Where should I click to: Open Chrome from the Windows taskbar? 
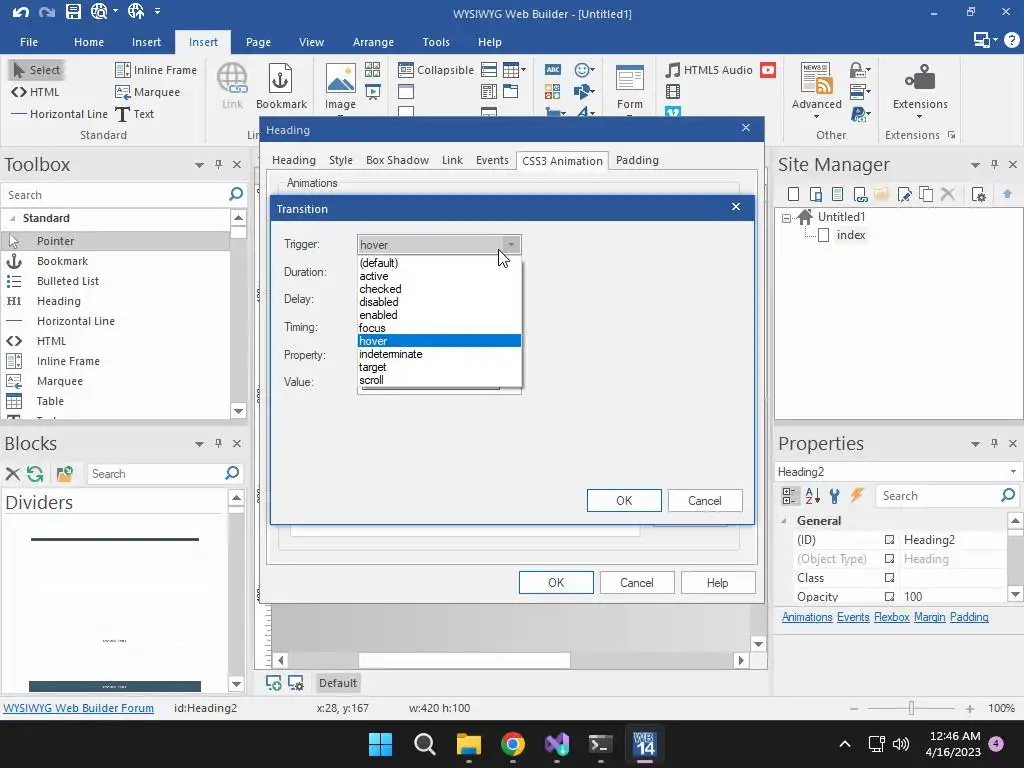coord(513,744)
